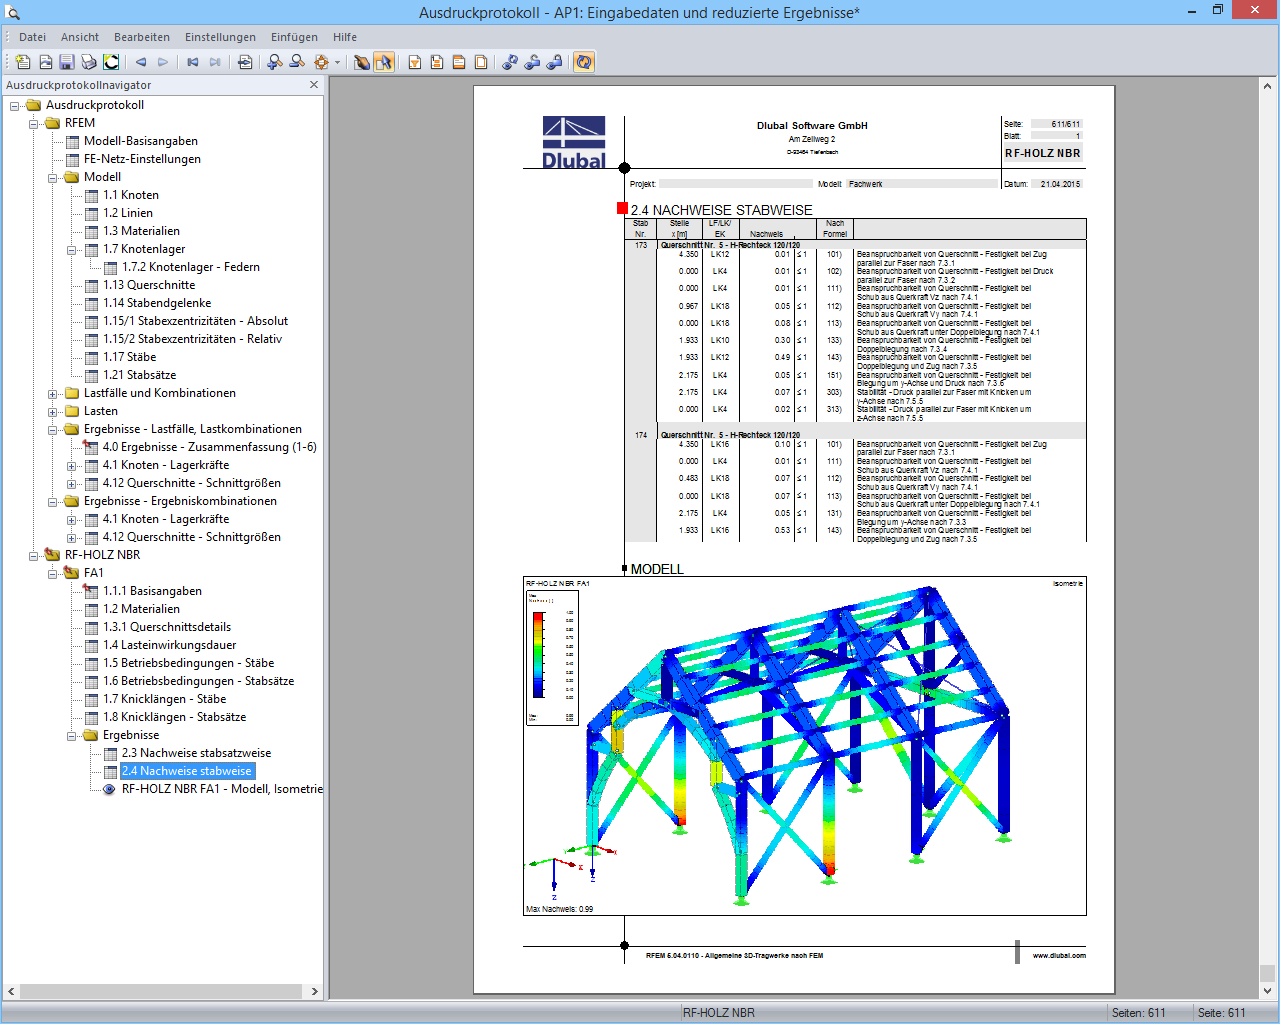Select 4.0 Ergebnisse - Zusammenfassung entry

coord(209,447)
